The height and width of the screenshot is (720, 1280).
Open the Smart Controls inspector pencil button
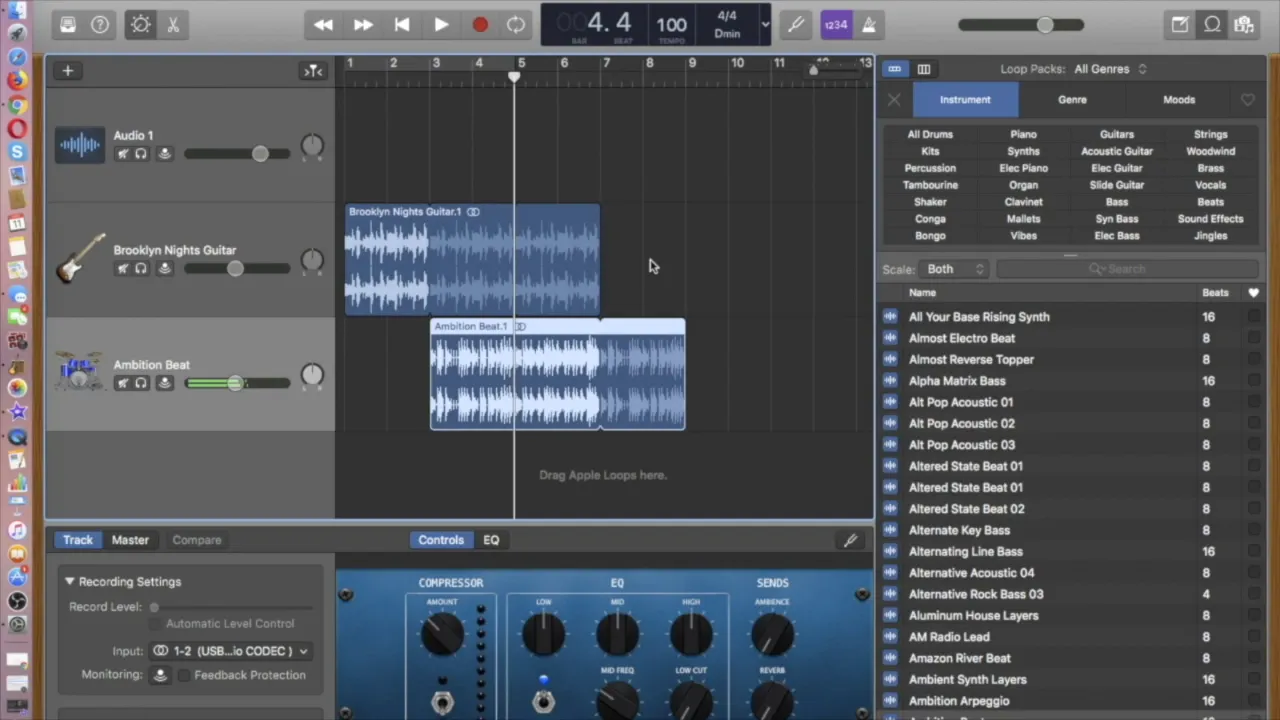tap(850, 540)
